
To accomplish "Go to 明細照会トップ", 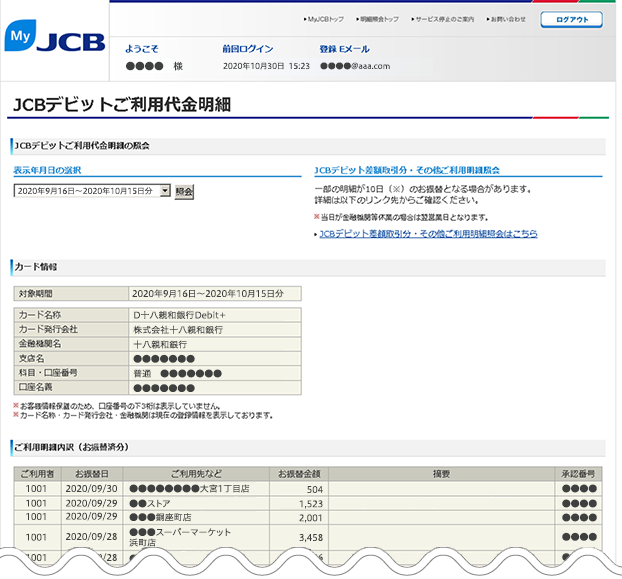I will click(378, 19).
